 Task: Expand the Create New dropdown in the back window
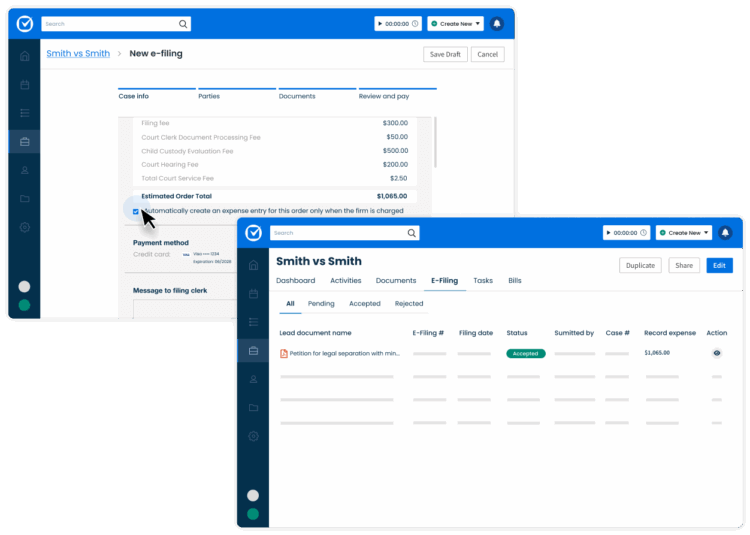pyautogui.click(x=455, y=23)
